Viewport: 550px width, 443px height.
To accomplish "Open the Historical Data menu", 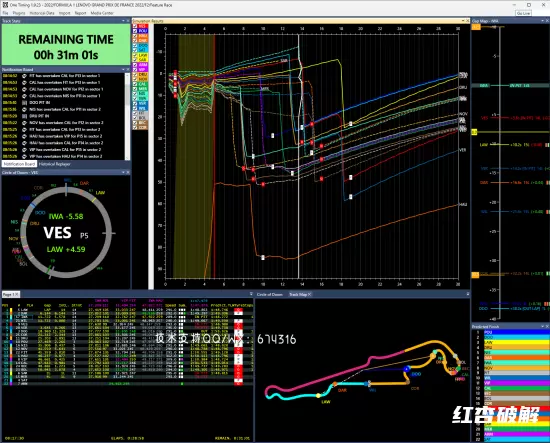I will coord(42,13).
